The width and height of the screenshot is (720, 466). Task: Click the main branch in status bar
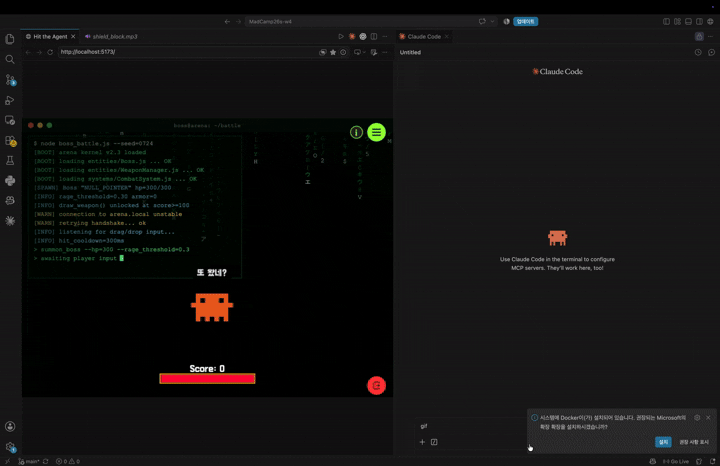28,461
